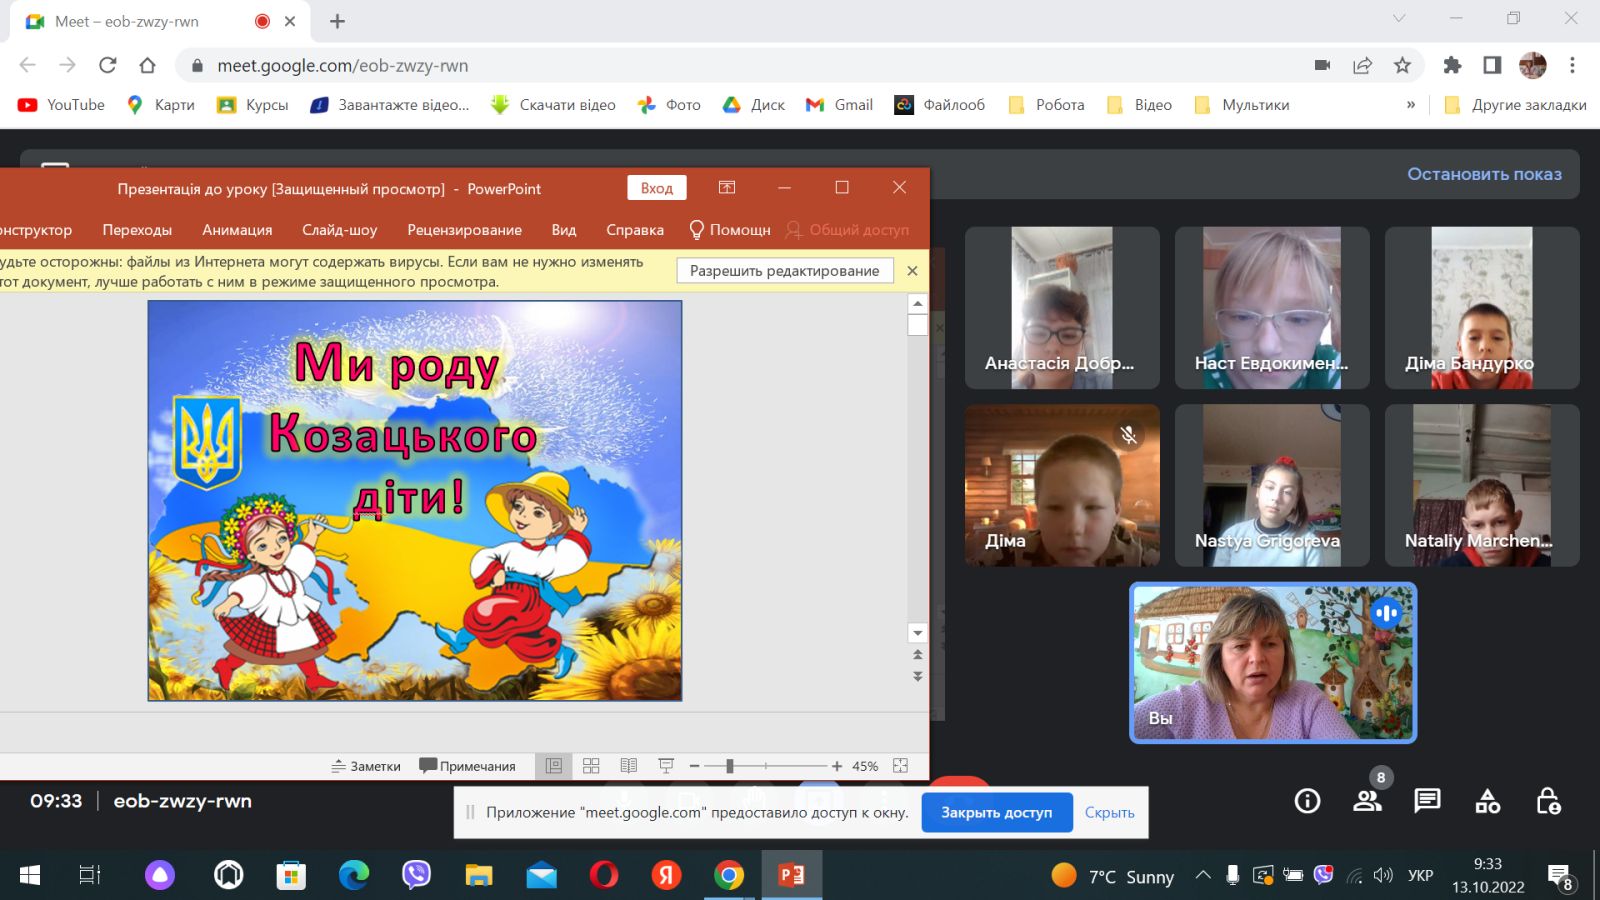
Task: Toggle the Заметки notes pane
Action: [366, 766]
